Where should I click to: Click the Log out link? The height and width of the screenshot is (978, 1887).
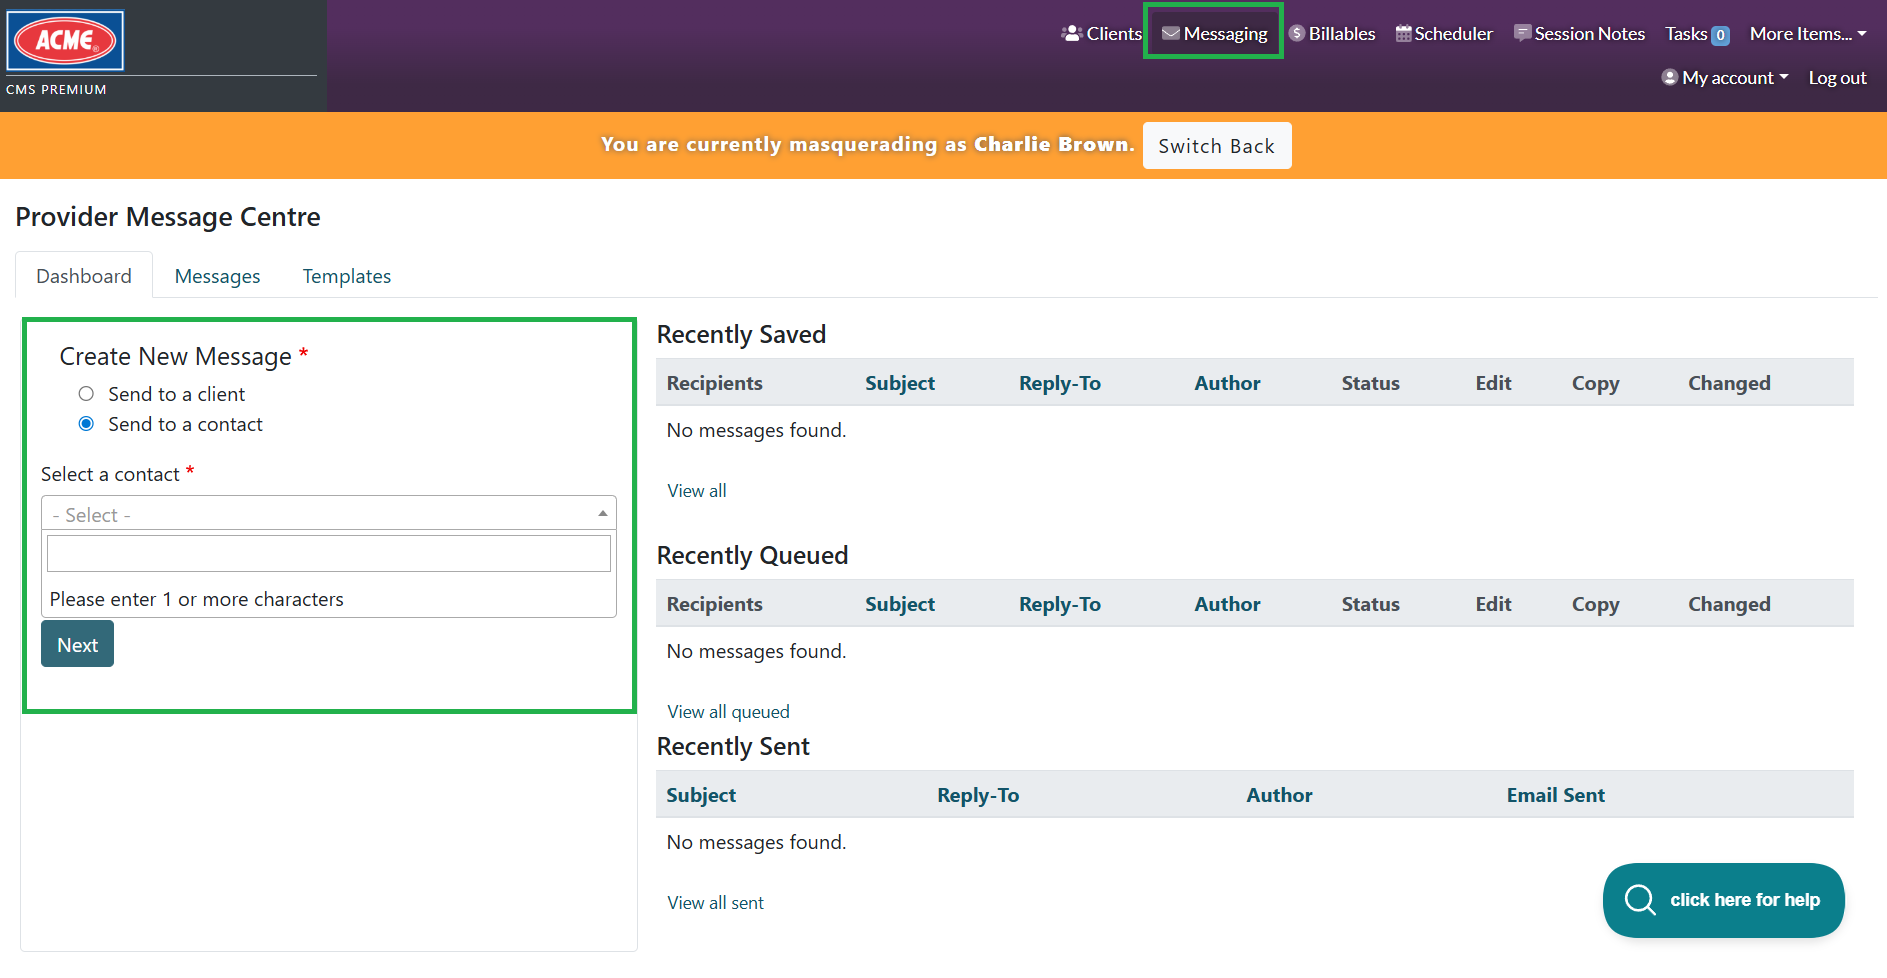tap(1838, 78)
